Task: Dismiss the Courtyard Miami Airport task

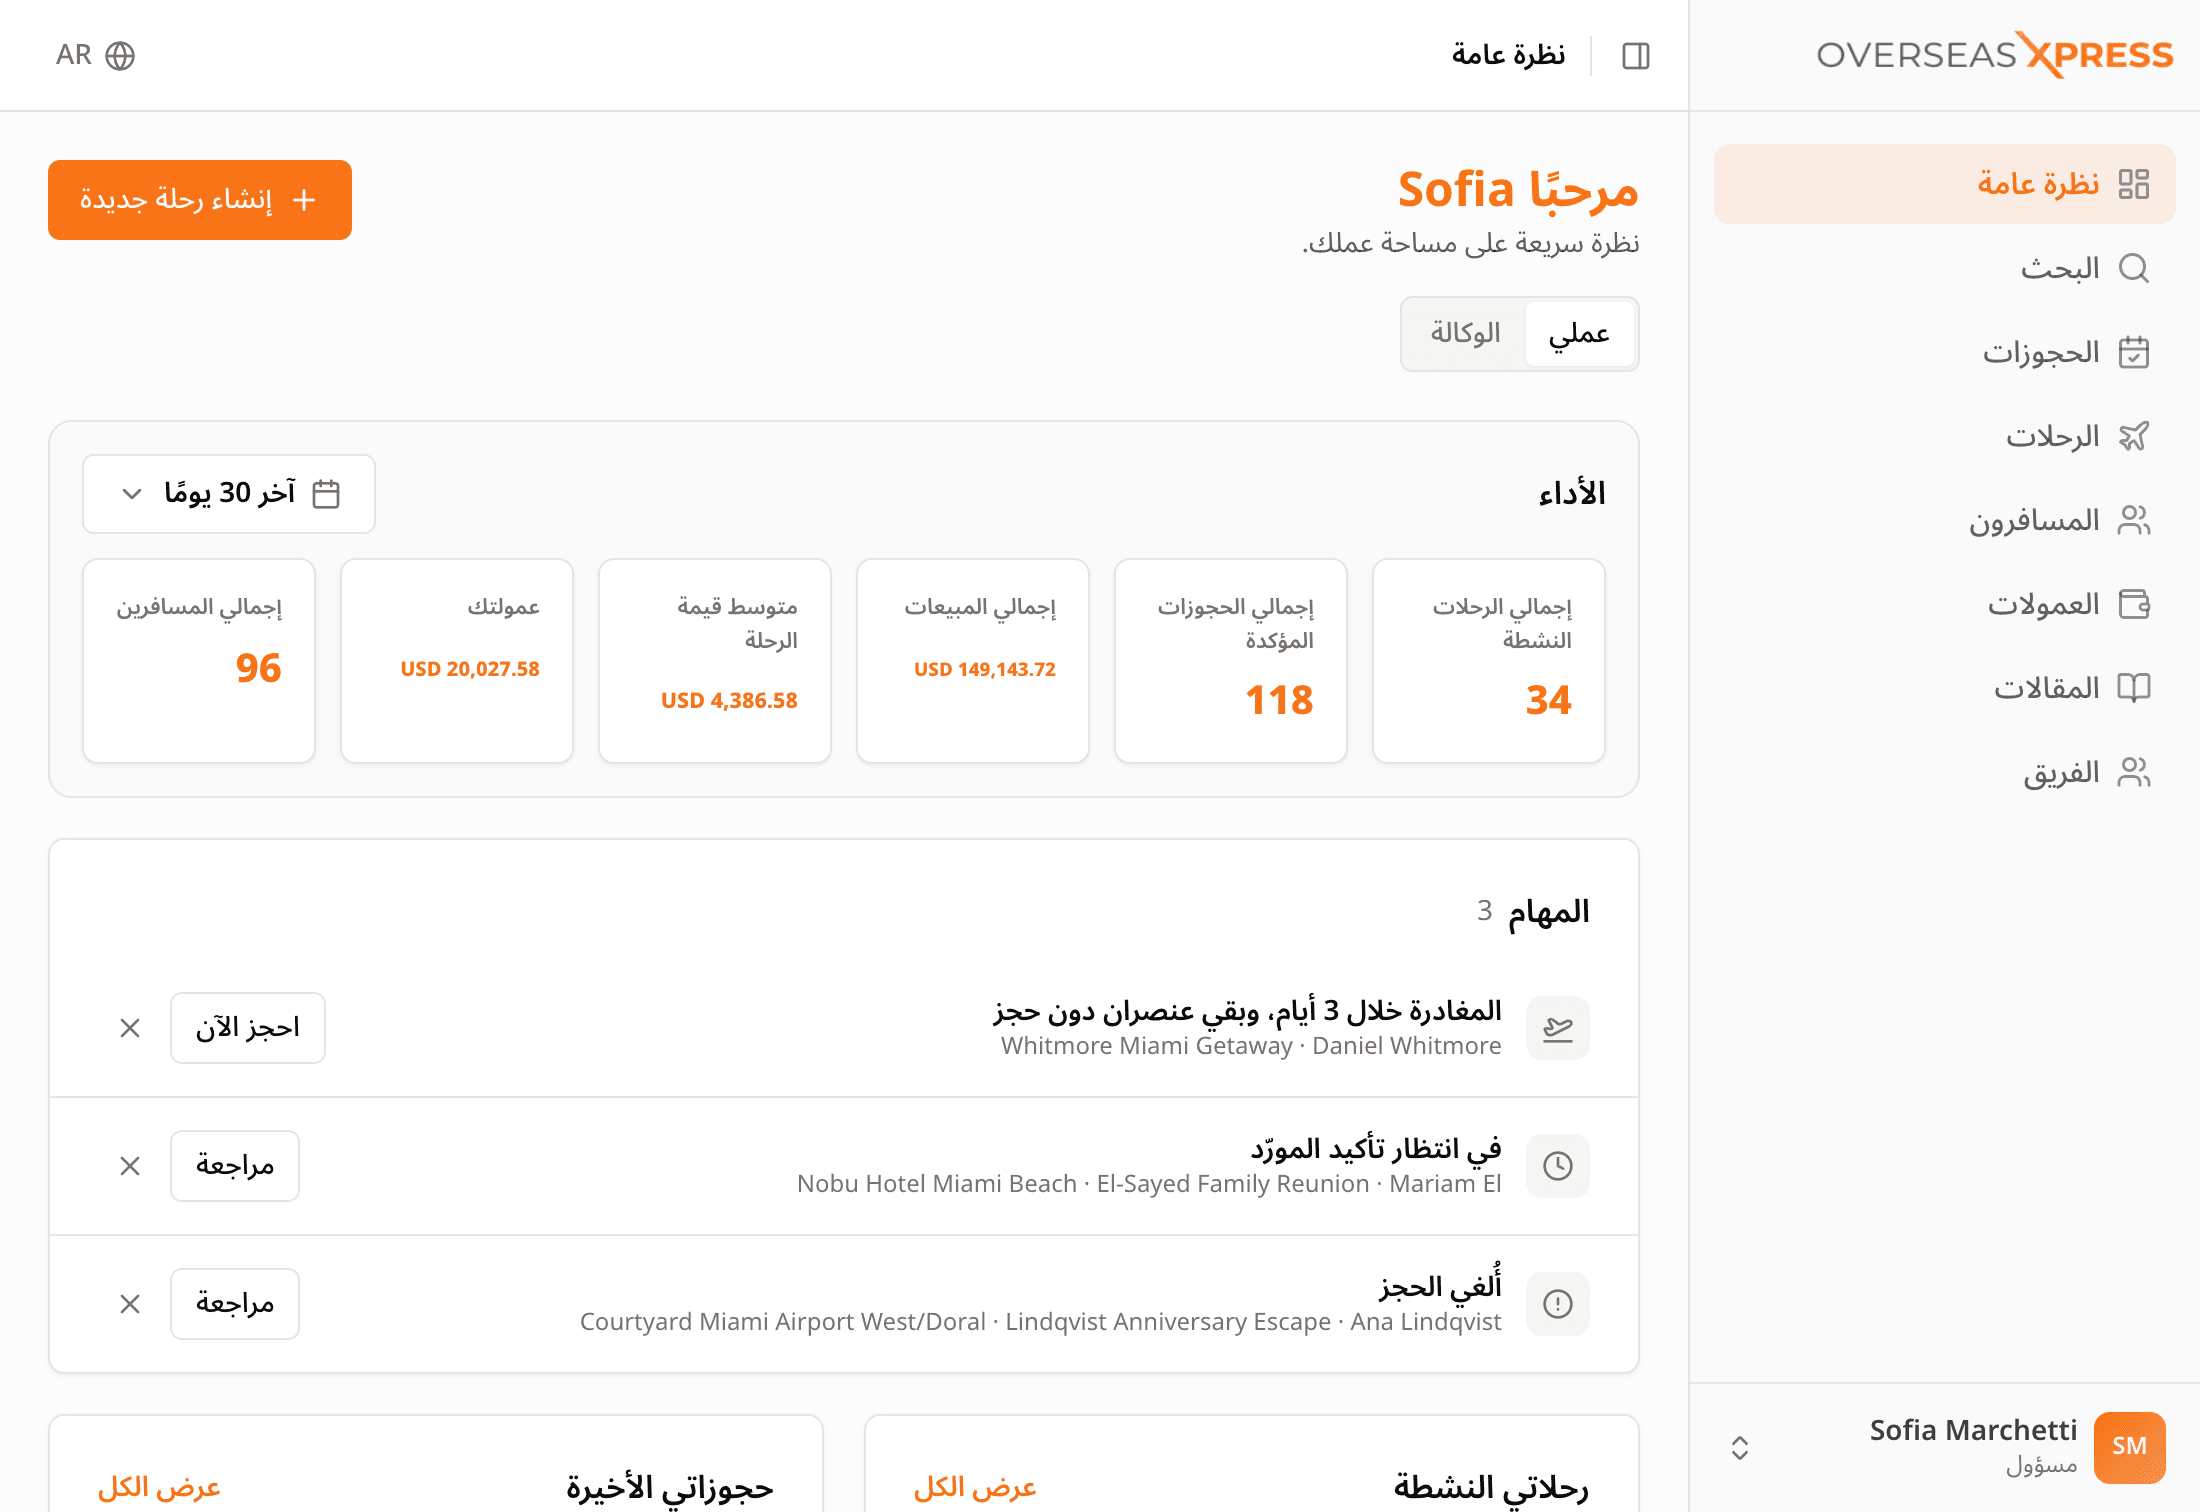Action: [130, 1304]
